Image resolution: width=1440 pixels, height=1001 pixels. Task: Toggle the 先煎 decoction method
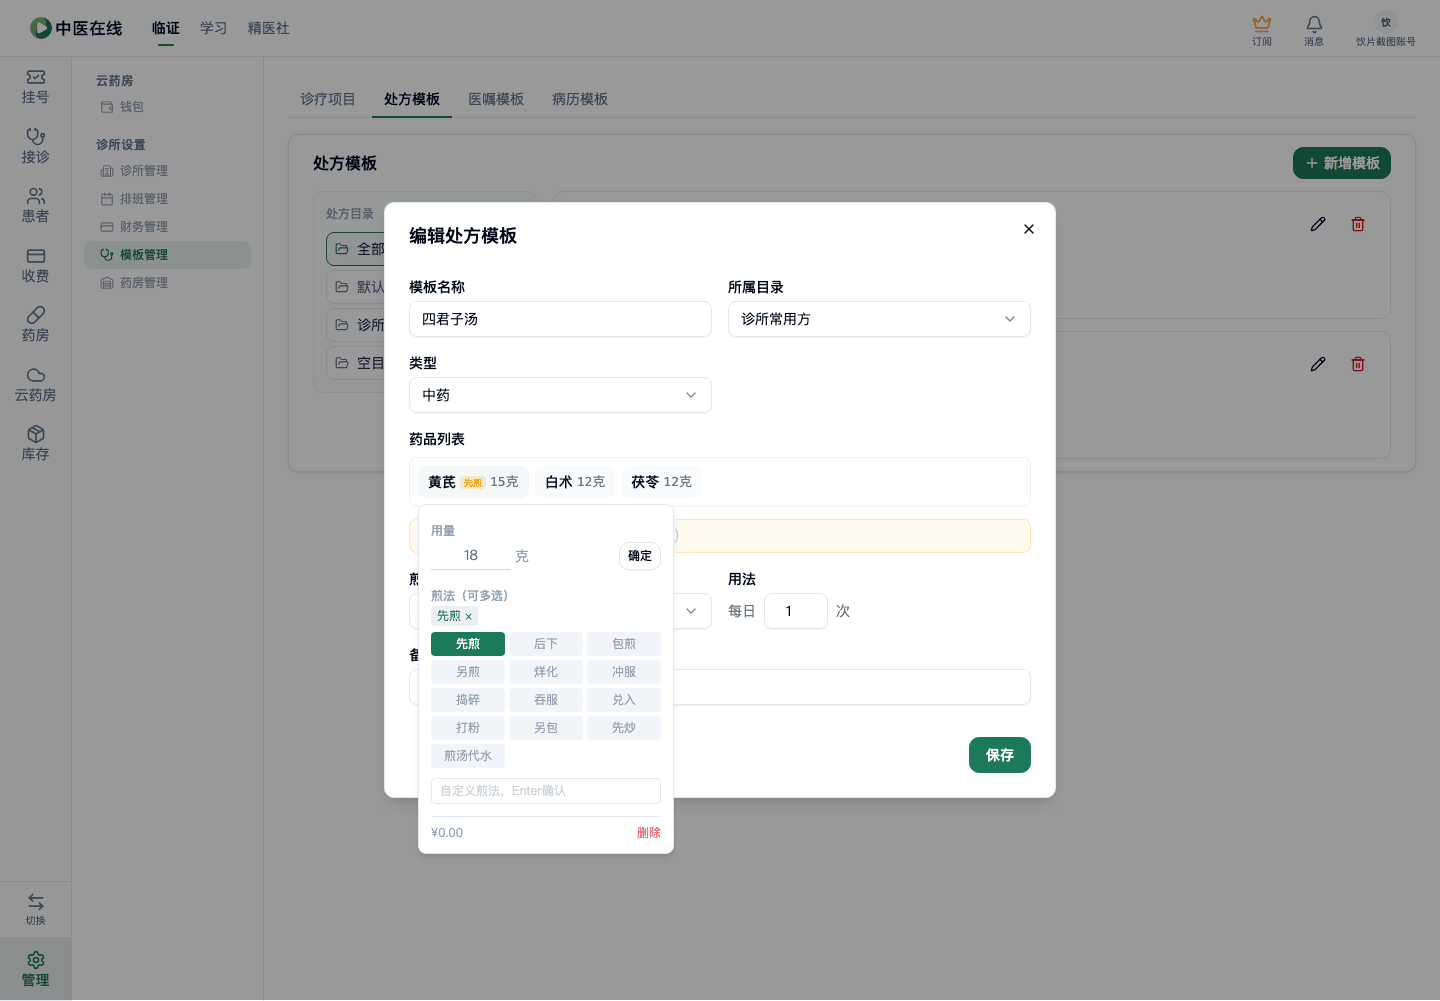point(468,644)
